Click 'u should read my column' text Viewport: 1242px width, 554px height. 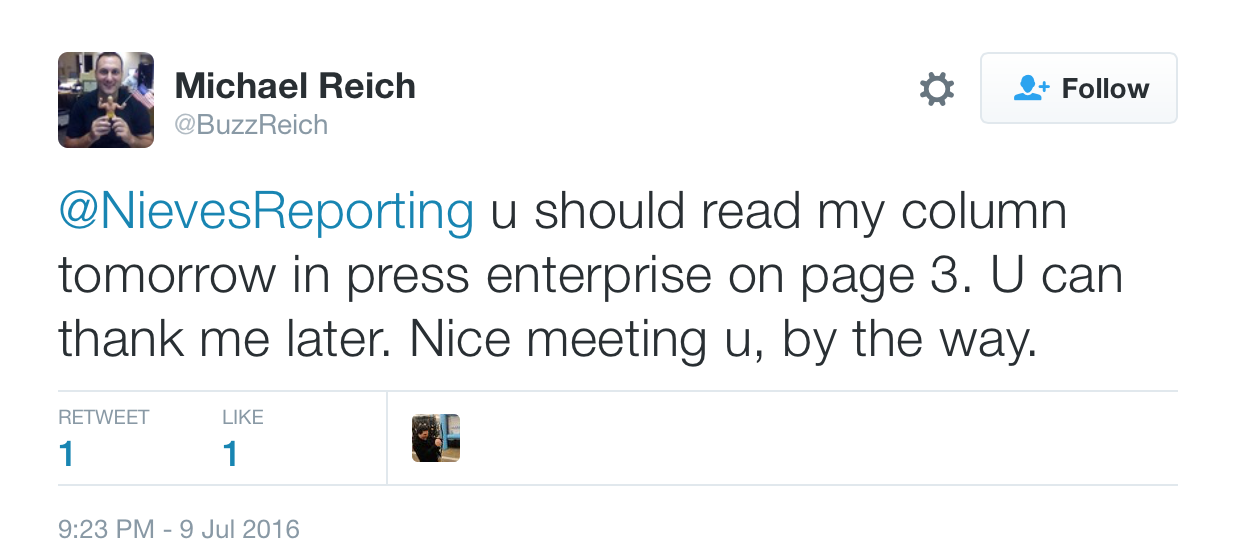(780, 213)
